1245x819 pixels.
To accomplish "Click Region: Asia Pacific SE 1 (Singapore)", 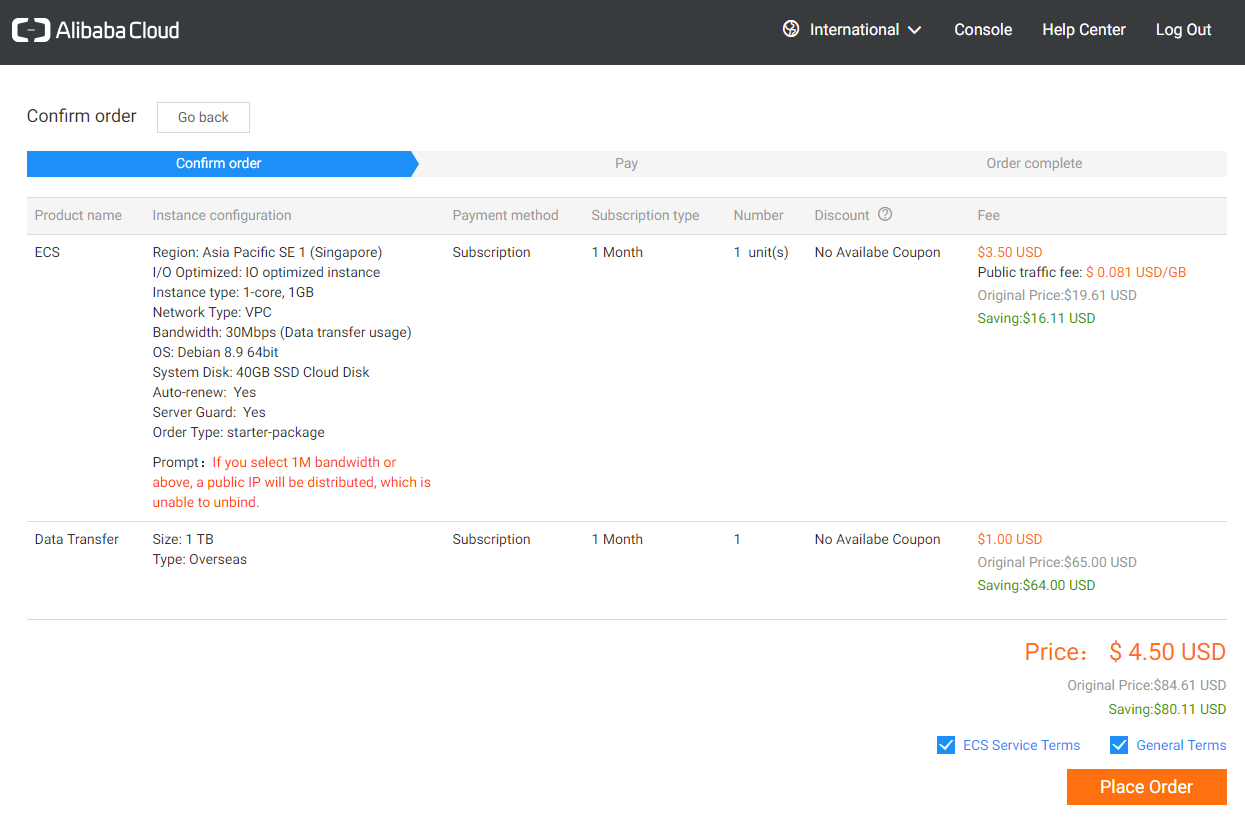I will point(267,252).
